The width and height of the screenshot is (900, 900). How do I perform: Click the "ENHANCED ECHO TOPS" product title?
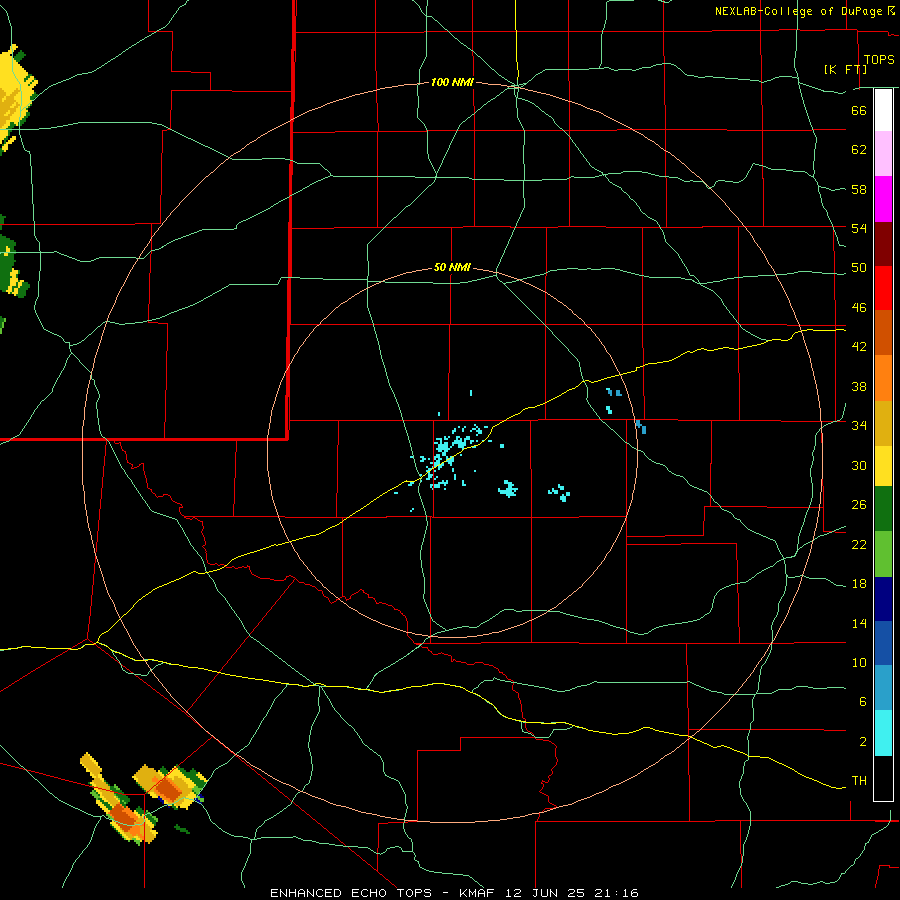click(351, 893)
